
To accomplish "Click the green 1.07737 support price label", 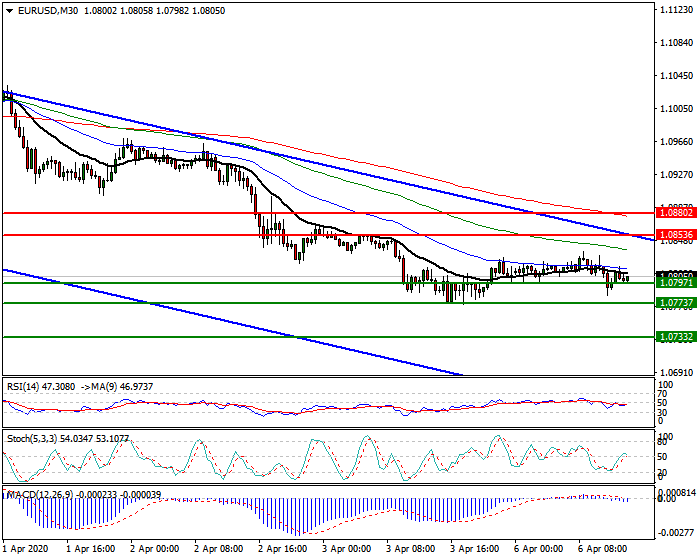I will pos(677,303).
